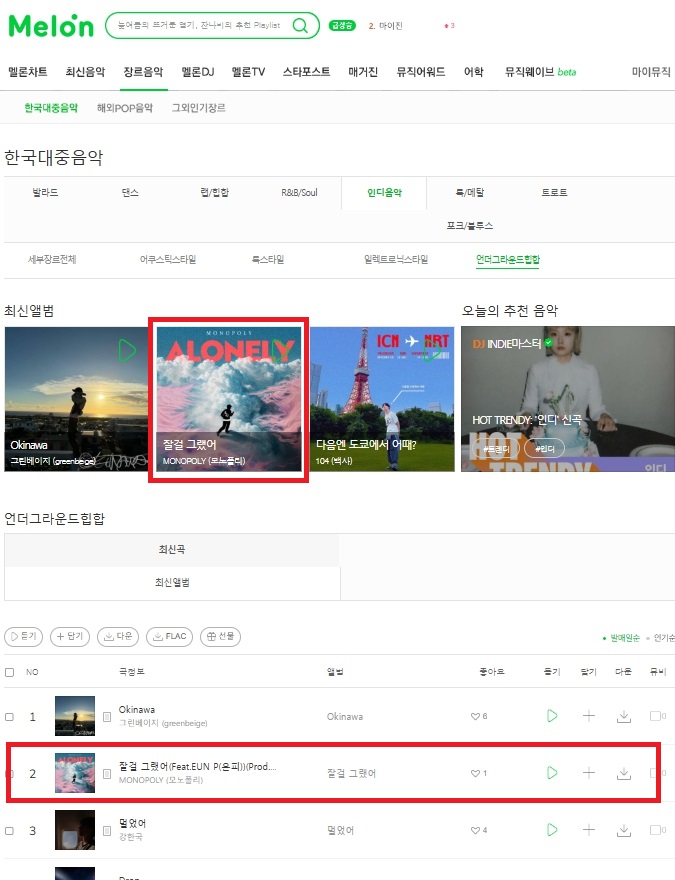Image resolution: width=675 pixels, height=880 pixels.
Task: Open 스타포스트 menu
Action: coord(306,72)
